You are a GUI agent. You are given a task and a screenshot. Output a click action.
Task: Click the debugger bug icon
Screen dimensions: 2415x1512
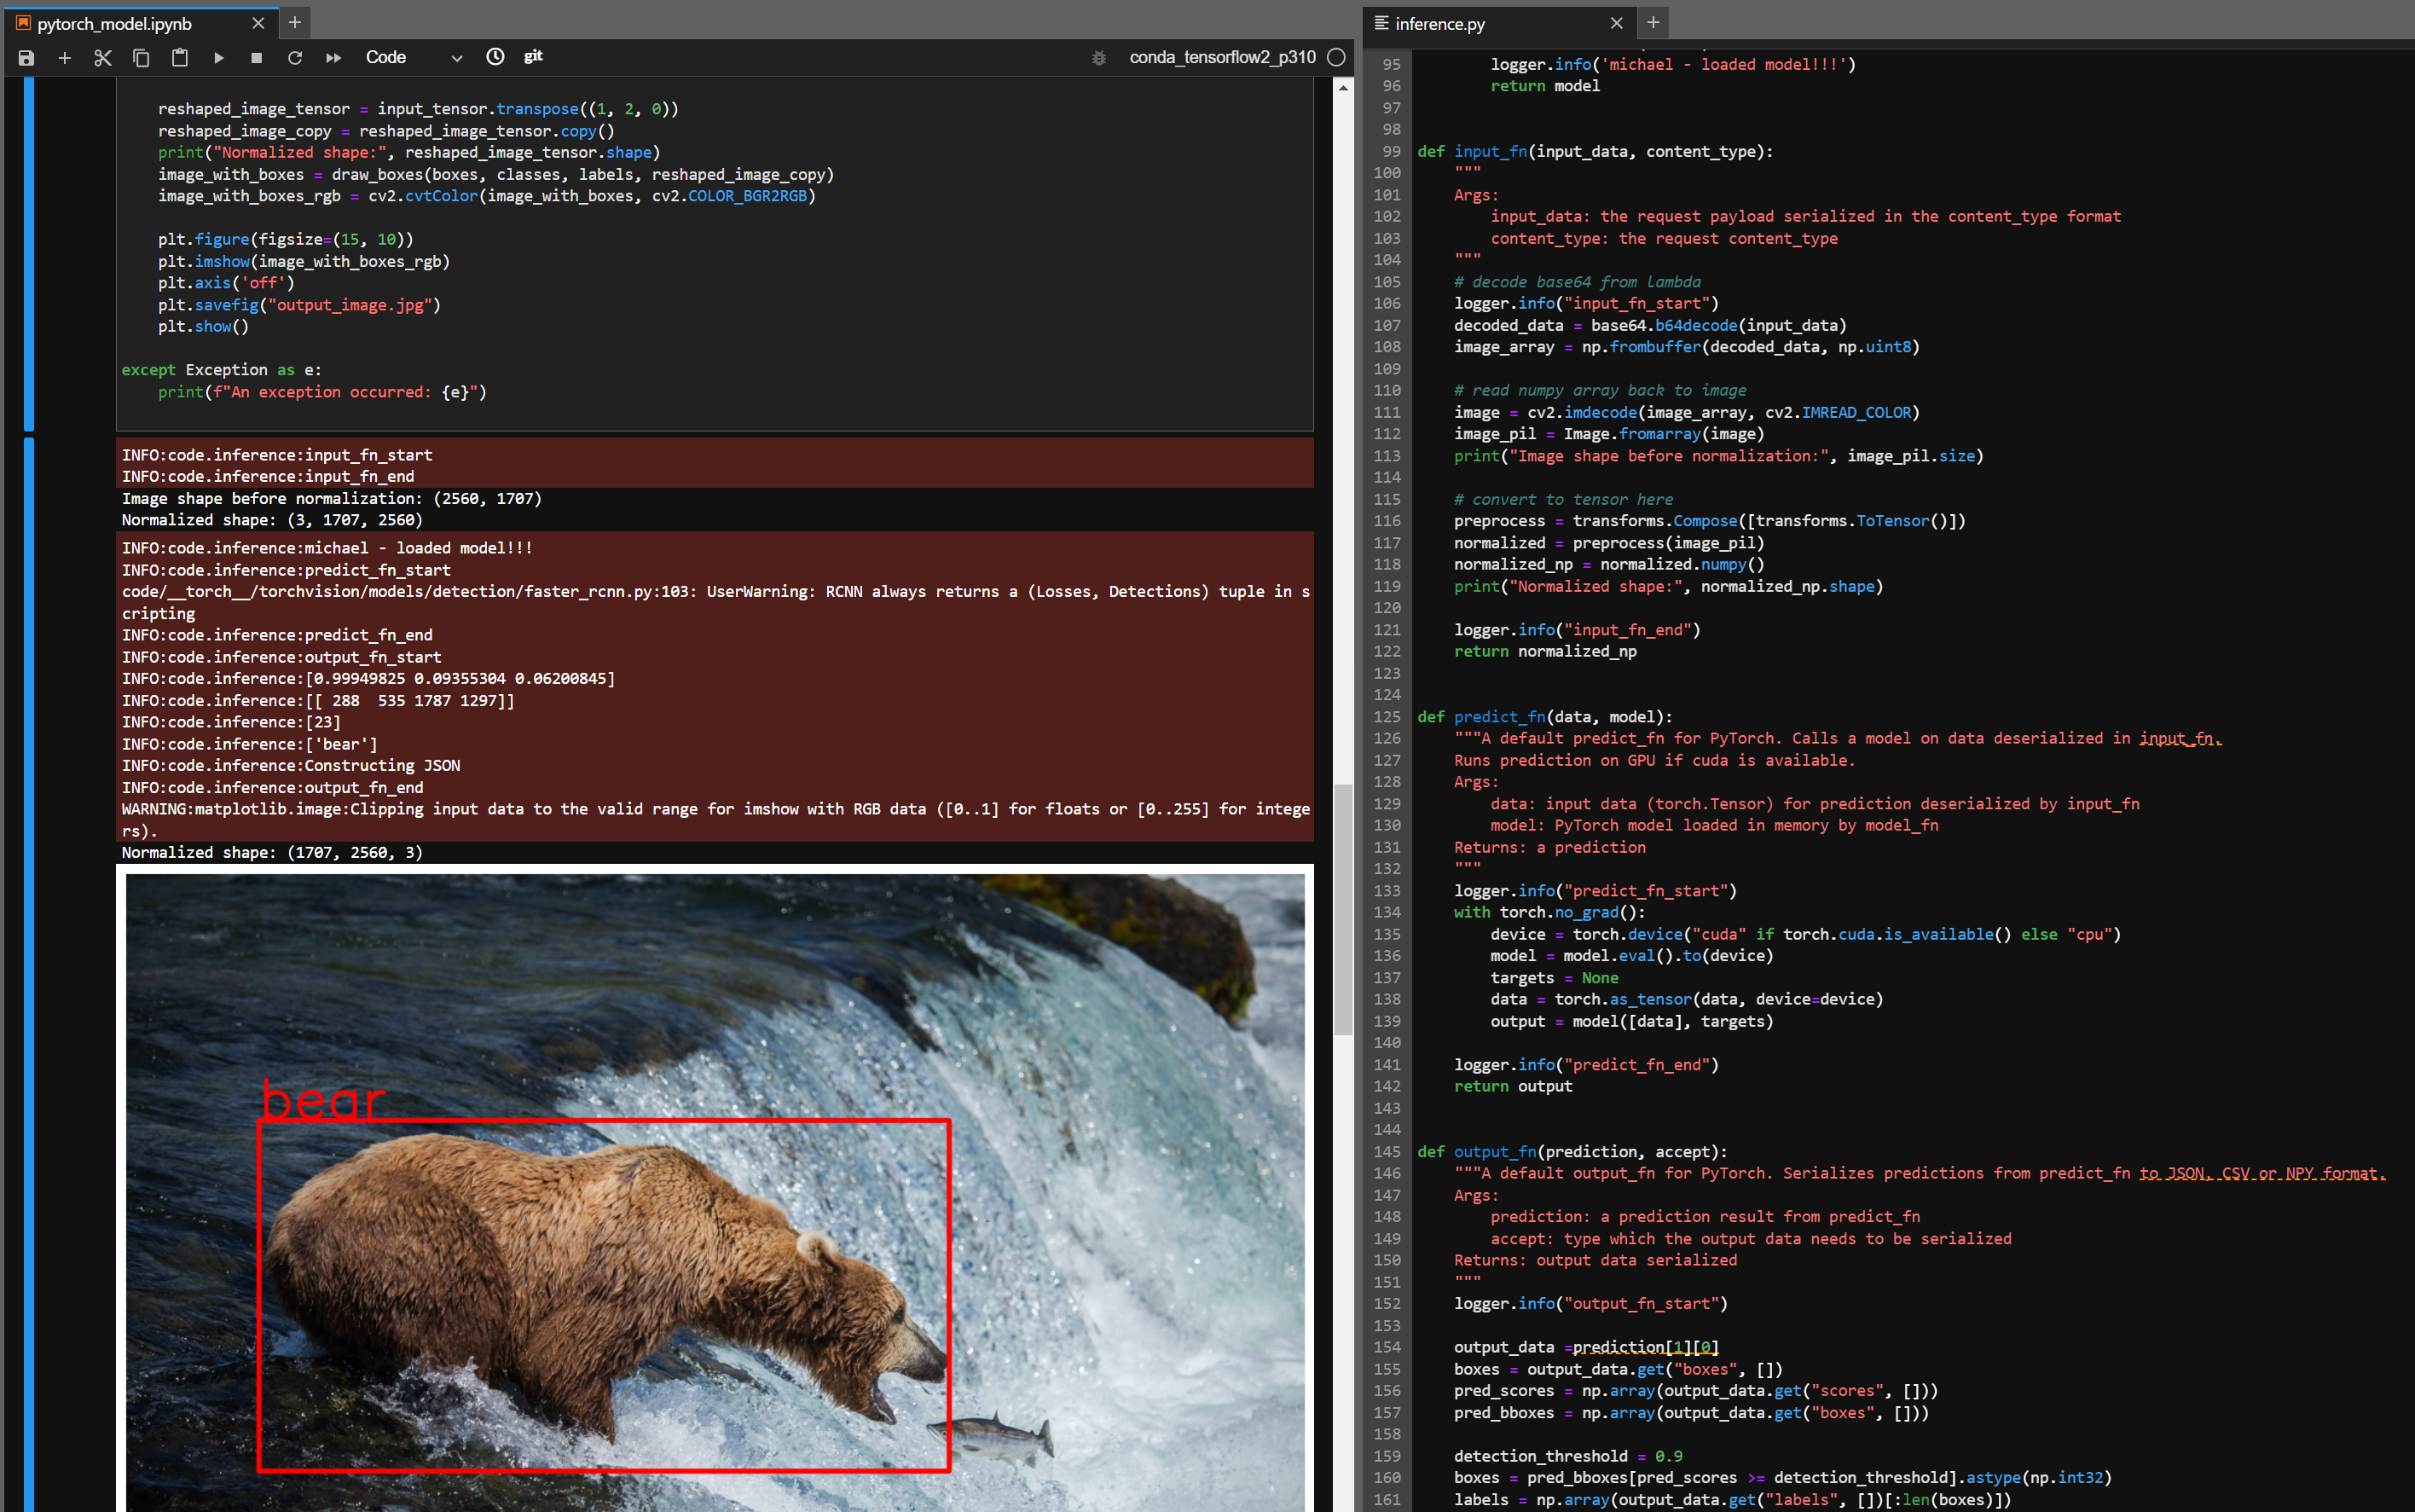tap(1099, 58)
